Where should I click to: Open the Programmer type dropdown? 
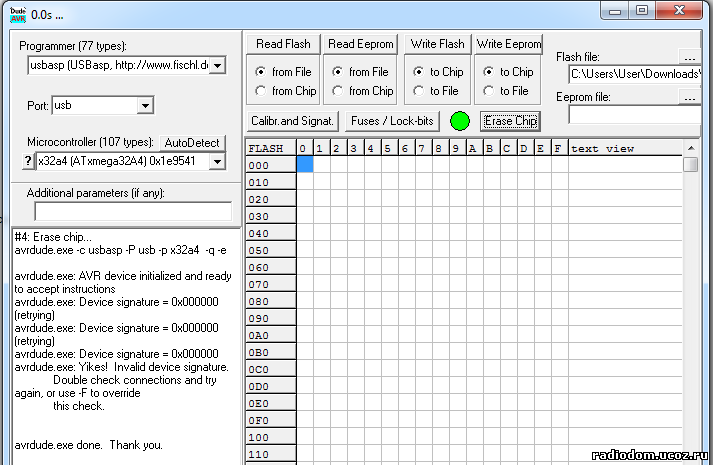pyautogui.click(x=218, y=65)
